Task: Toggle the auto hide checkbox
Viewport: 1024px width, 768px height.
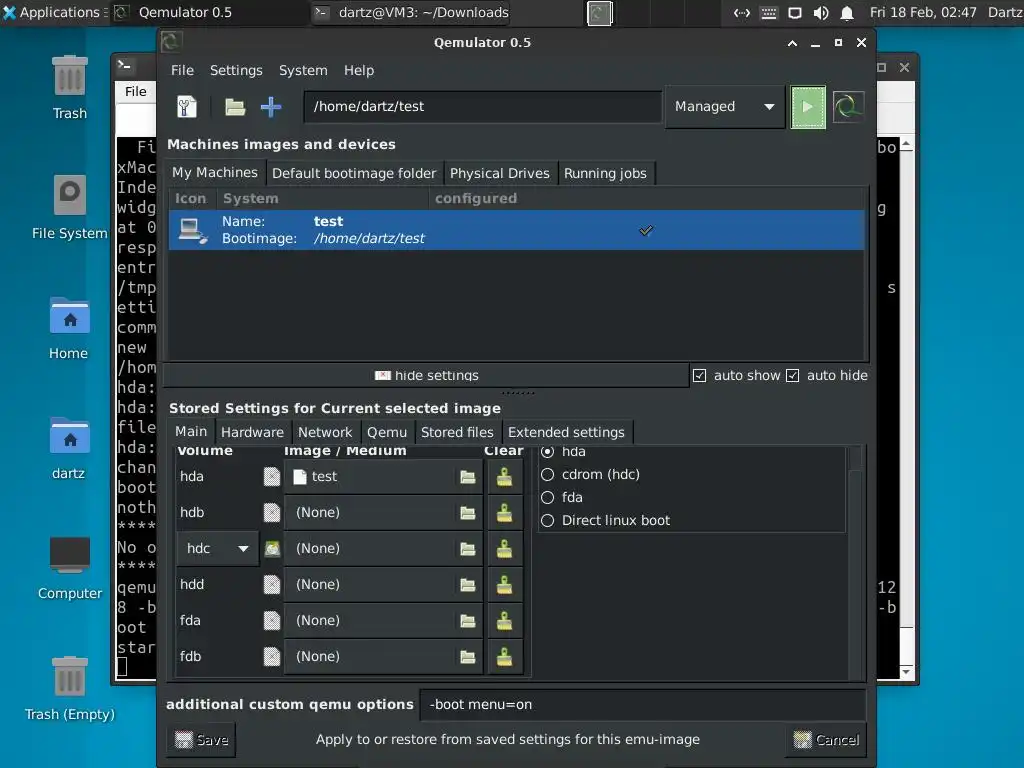Action: [x=792, y=376]
